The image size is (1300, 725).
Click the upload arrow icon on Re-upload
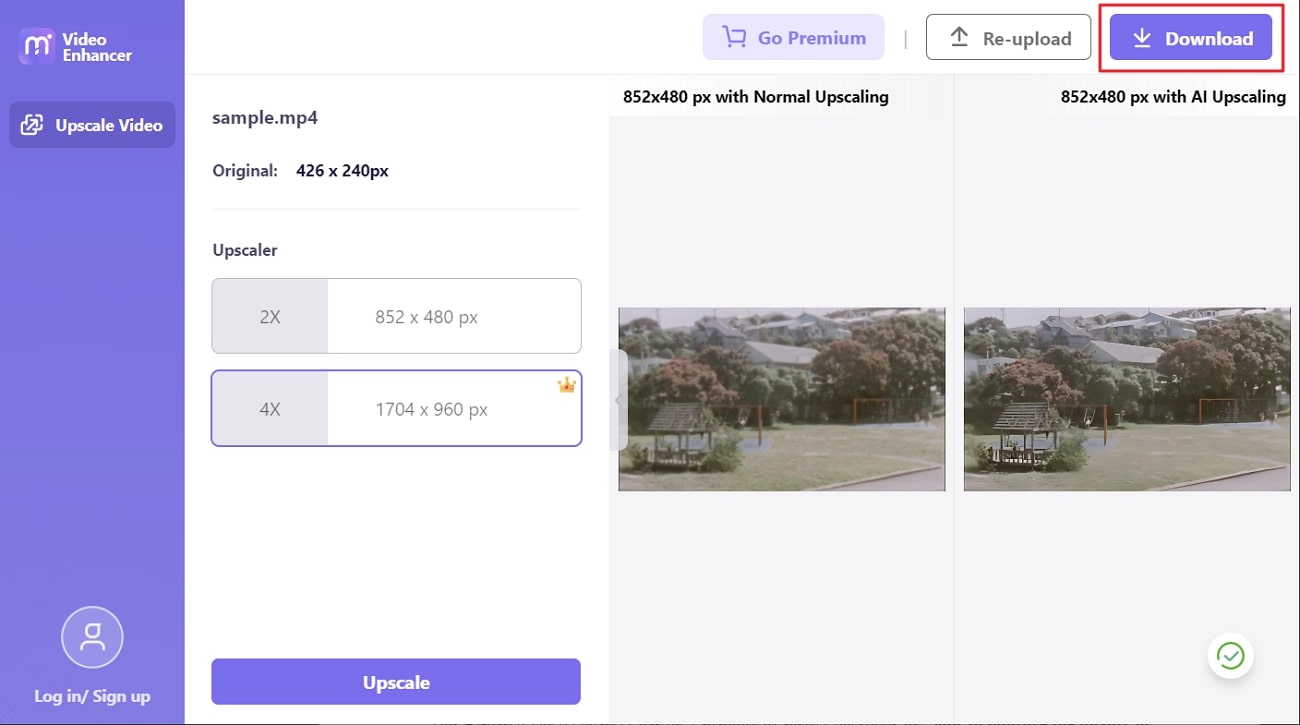(959, 38)
